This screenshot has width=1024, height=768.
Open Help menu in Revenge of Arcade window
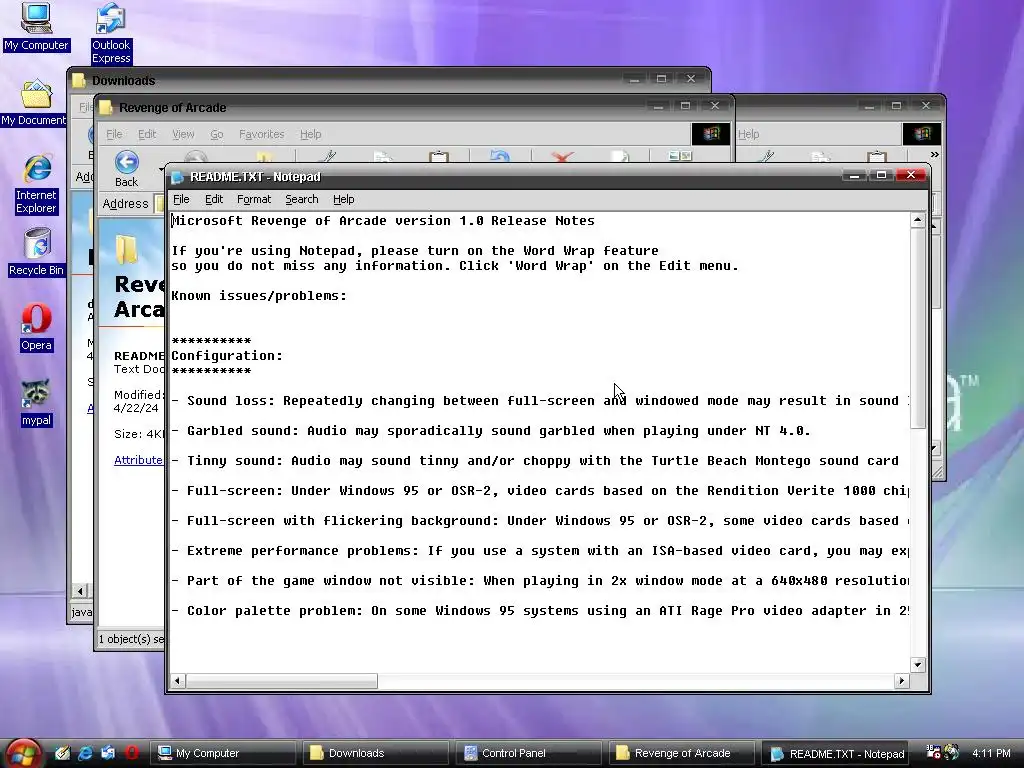[x=310, y=134]
